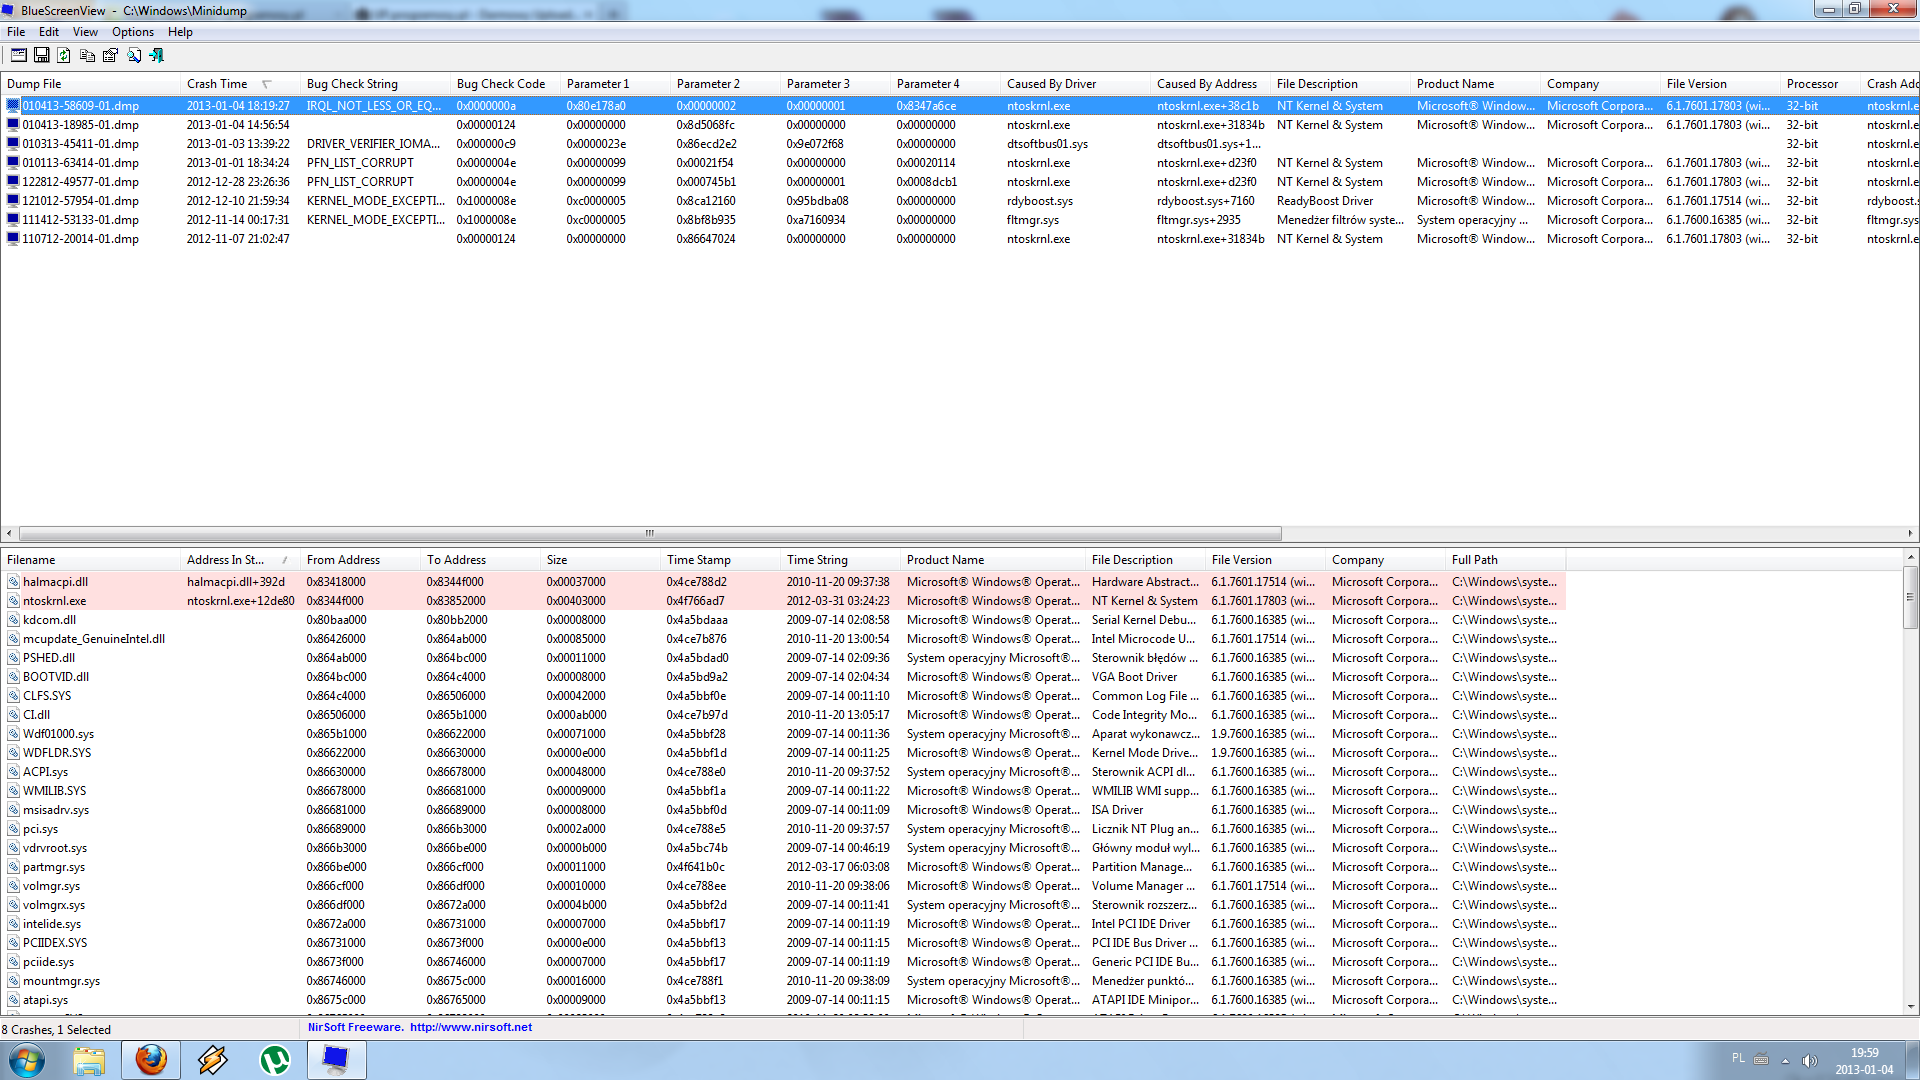Open the Edit menu

coord(49,32)
